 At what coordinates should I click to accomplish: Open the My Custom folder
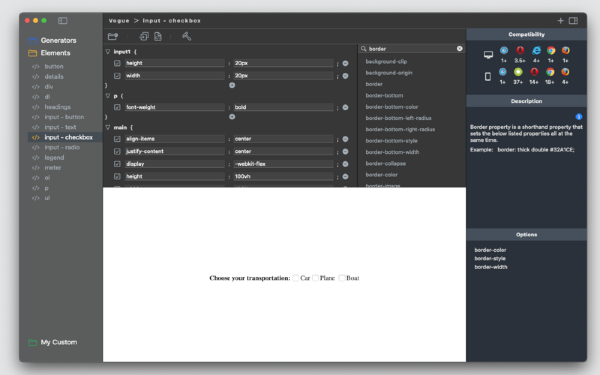tap(53, 342)
